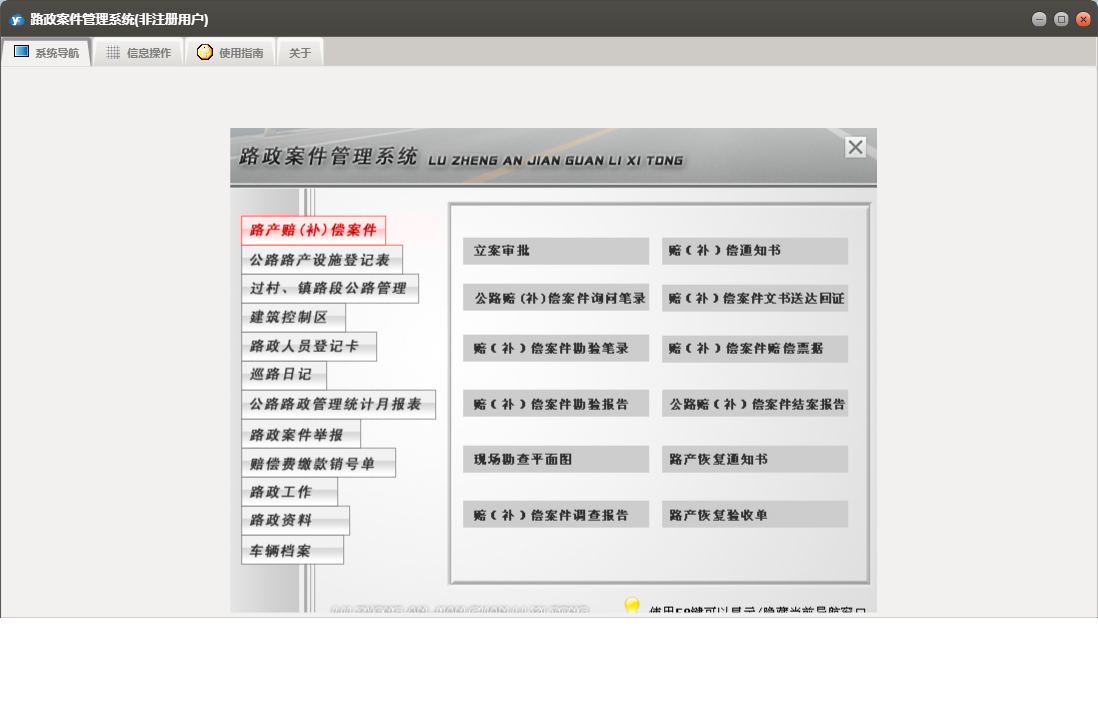
Task: Open 建筑控制区 category
Action: click(292, 318)
